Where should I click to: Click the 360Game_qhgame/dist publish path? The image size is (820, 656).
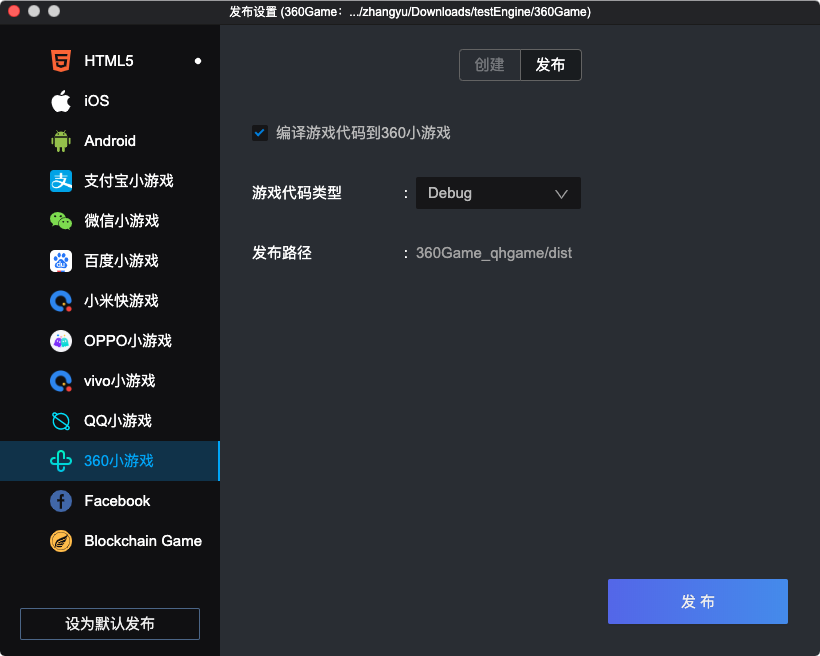(x=494, y=253)
